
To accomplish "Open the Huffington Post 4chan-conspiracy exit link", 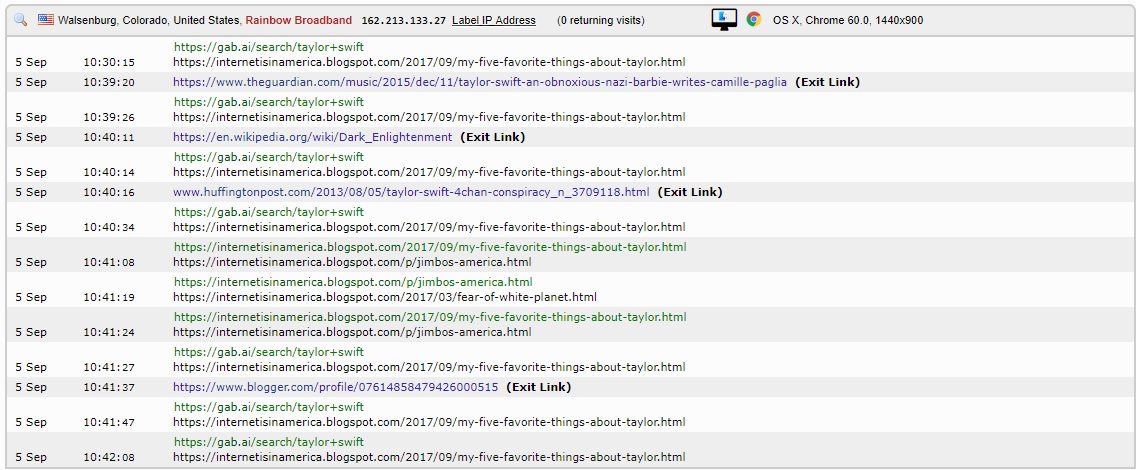I will tap(411, 192).
